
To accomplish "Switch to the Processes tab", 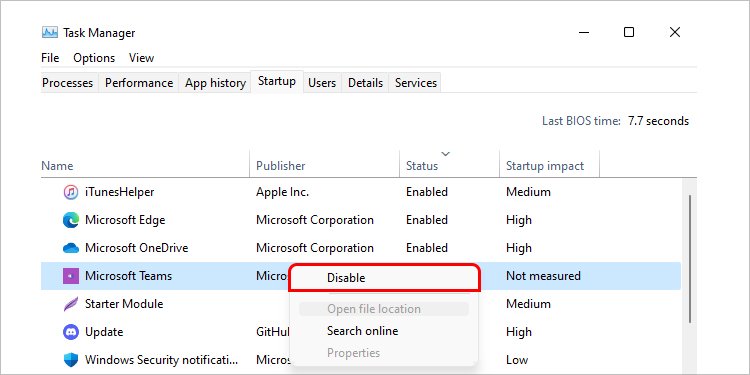I will pos(67,83).
